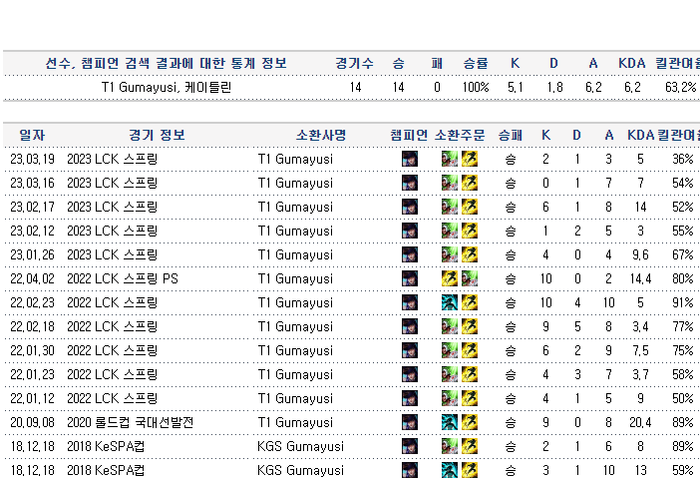Click champion icon in 22.01.30 row
The height and width of the screenshot is (481, 700).
pos(410,351)
